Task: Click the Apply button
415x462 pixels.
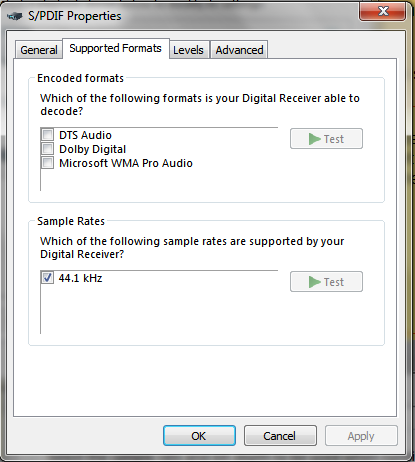Action: pyautogui.click(x=361, y=436)
